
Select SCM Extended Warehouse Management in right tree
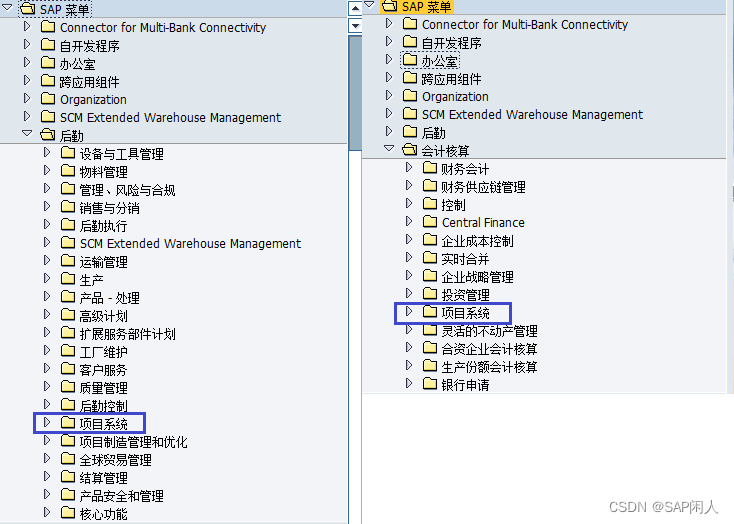pyautogui.click(x=533, y=115)
